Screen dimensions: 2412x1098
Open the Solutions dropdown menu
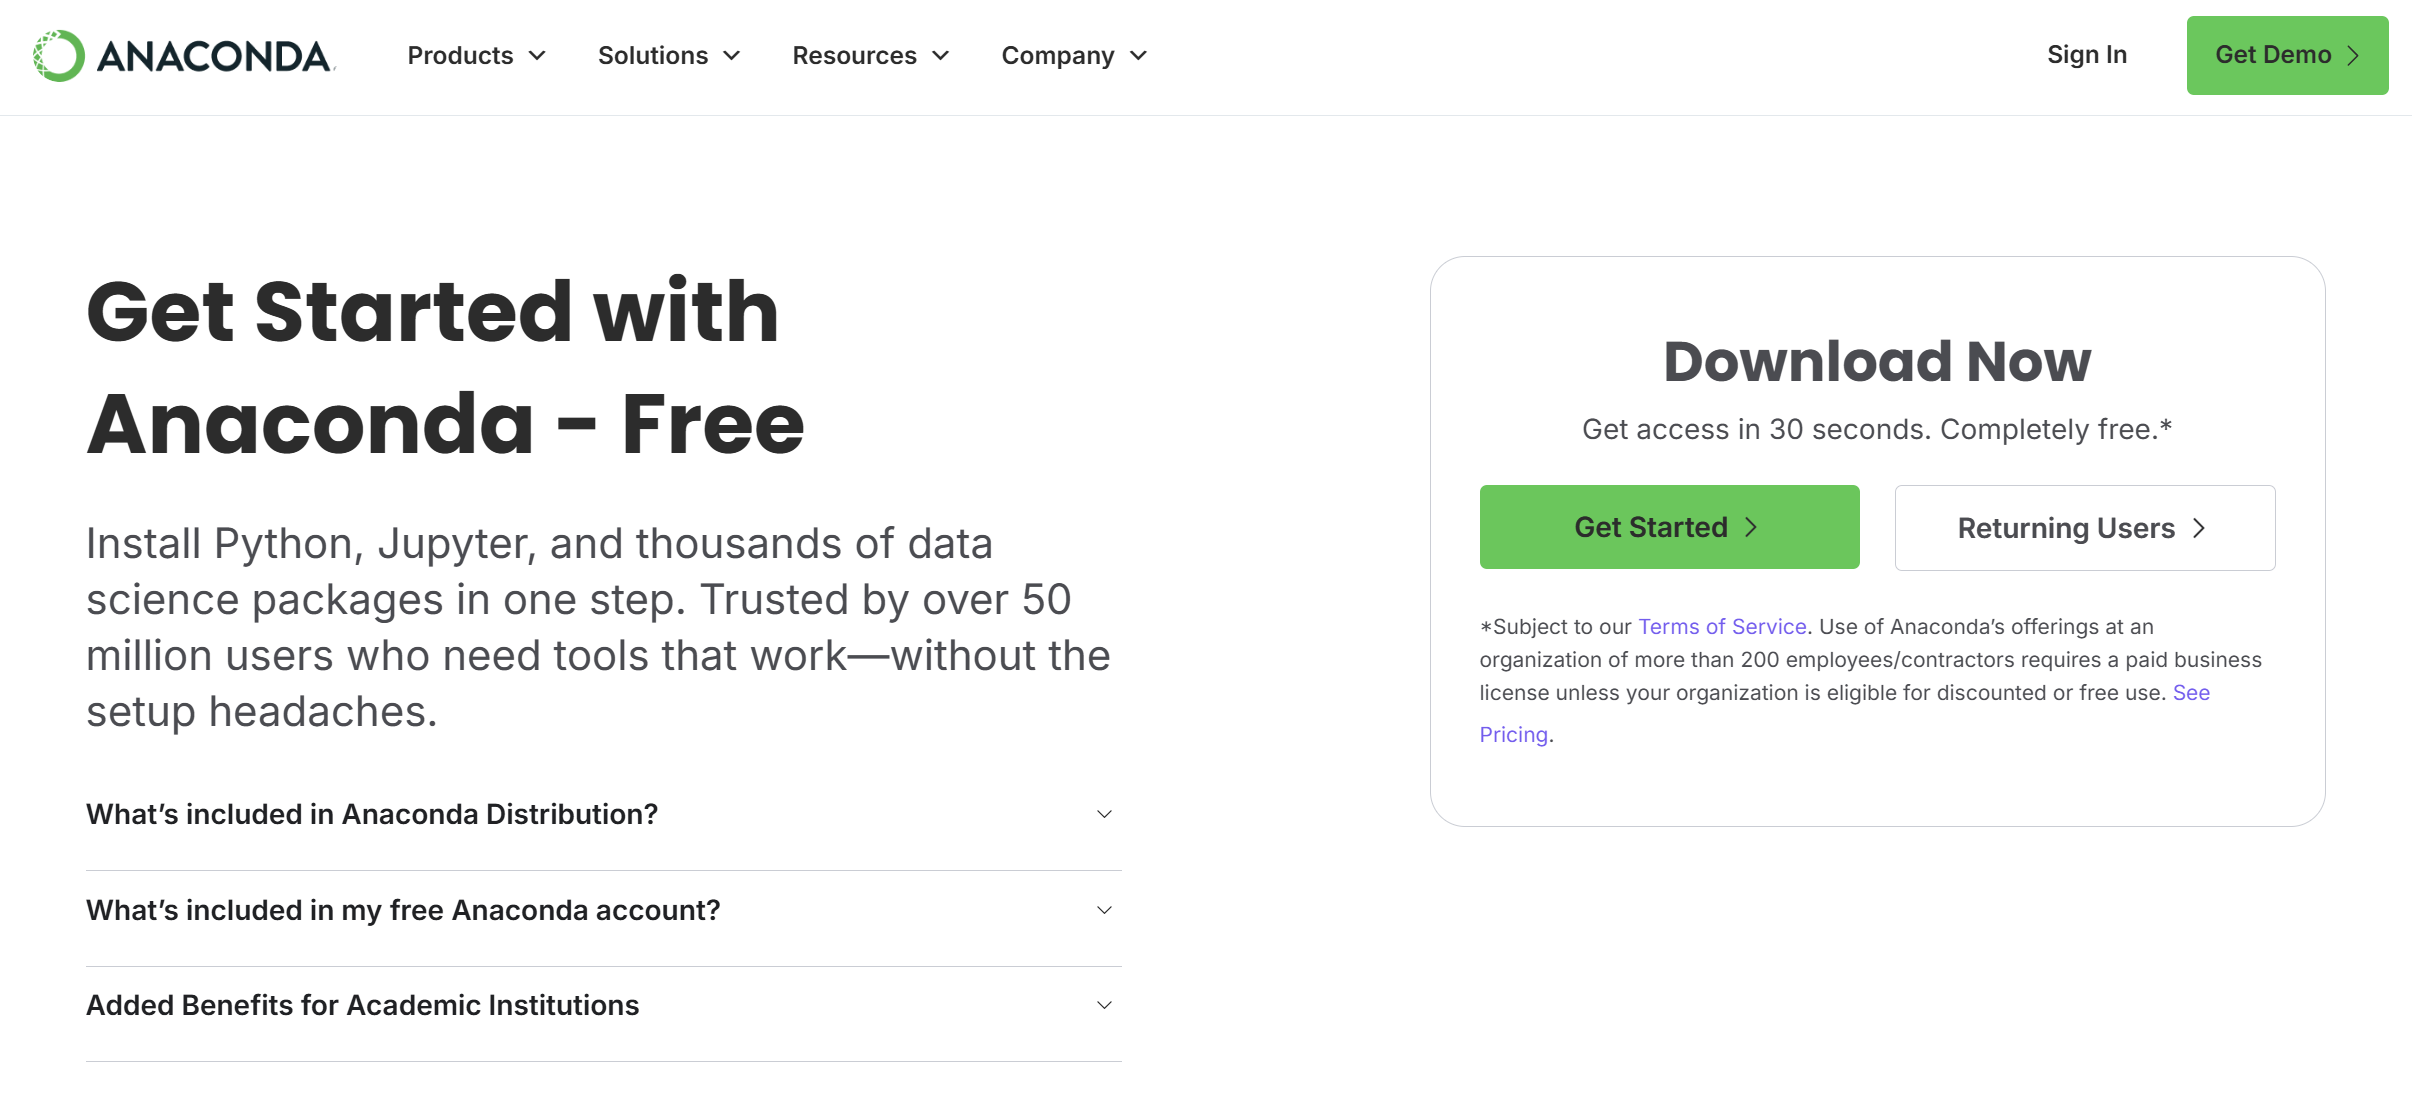[653, 56]
